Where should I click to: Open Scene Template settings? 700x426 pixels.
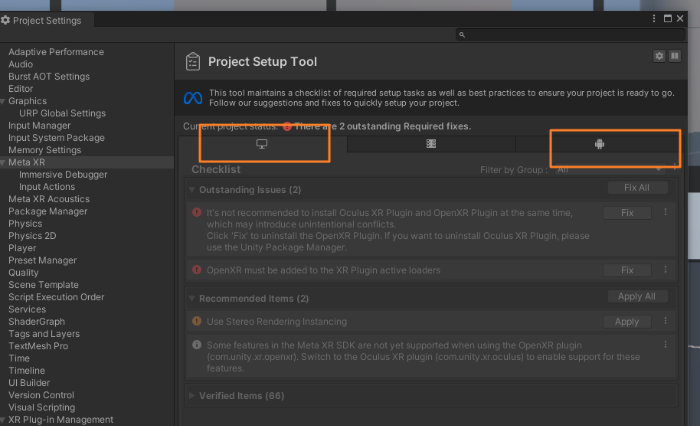click(43, 285)
